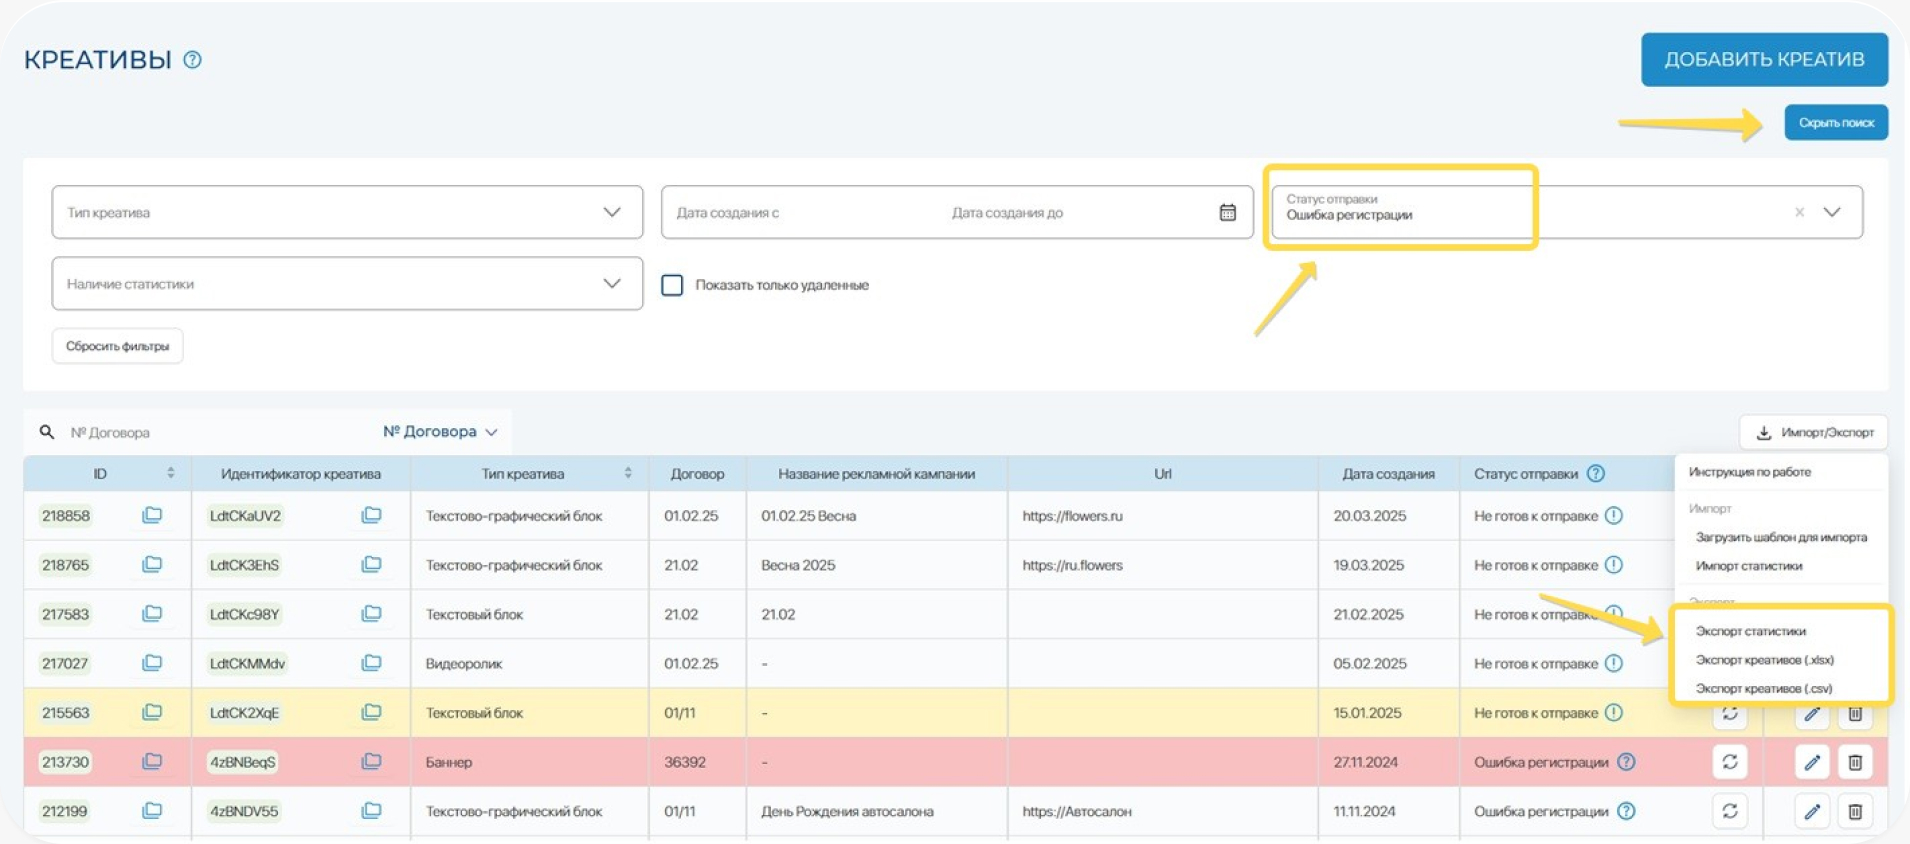
Task: Click the magnifier search icon
Action: (47, 432)
